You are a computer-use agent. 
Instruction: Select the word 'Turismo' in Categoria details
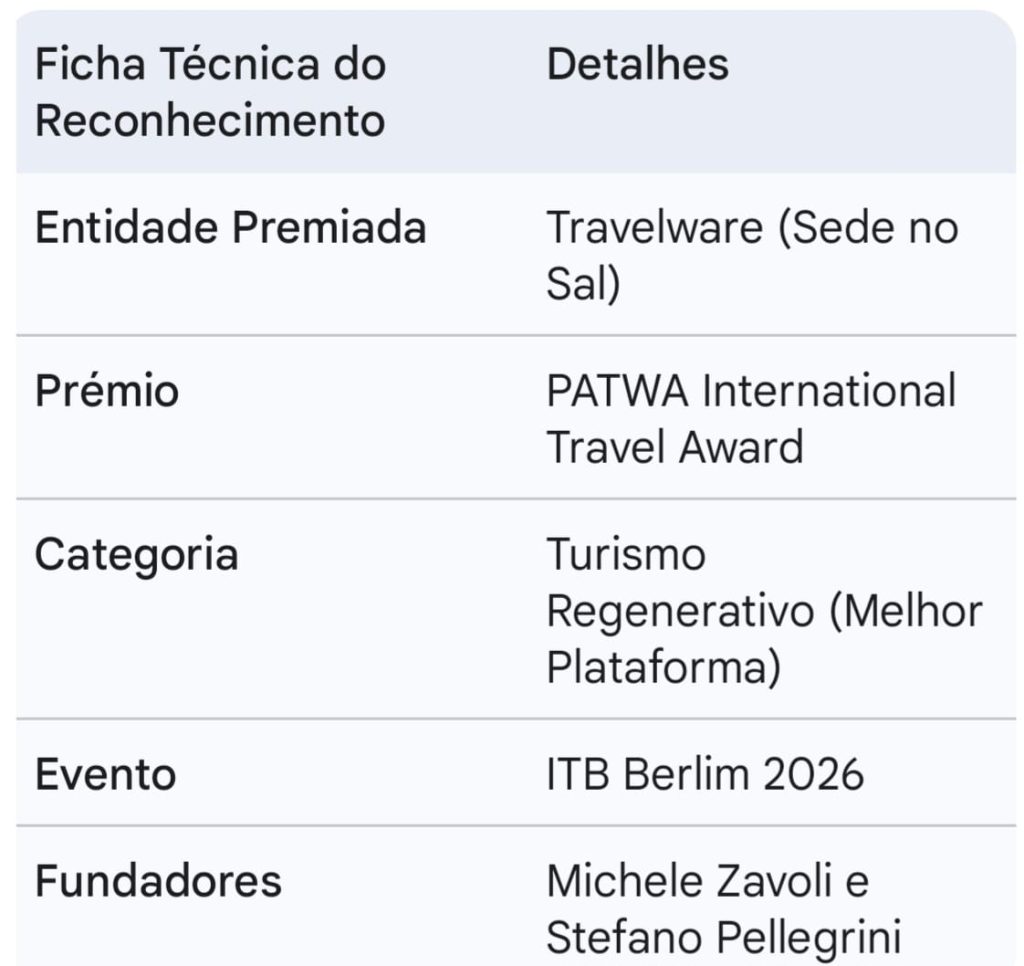(626, 554)
